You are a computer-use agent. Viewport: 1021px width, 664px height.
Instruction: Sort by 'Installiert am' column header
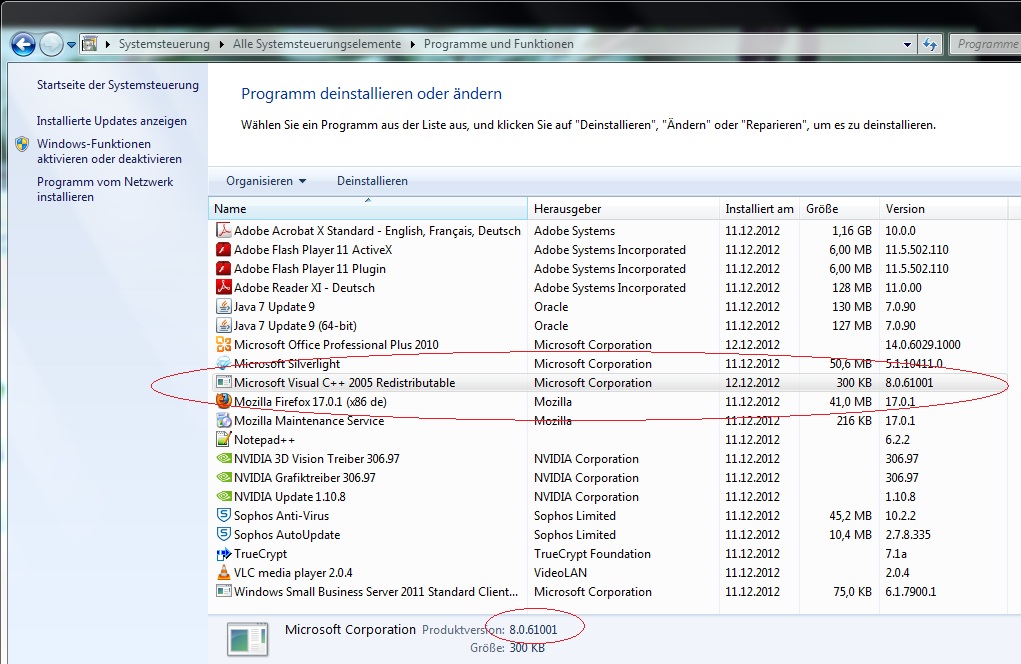(x=759, y=209)
